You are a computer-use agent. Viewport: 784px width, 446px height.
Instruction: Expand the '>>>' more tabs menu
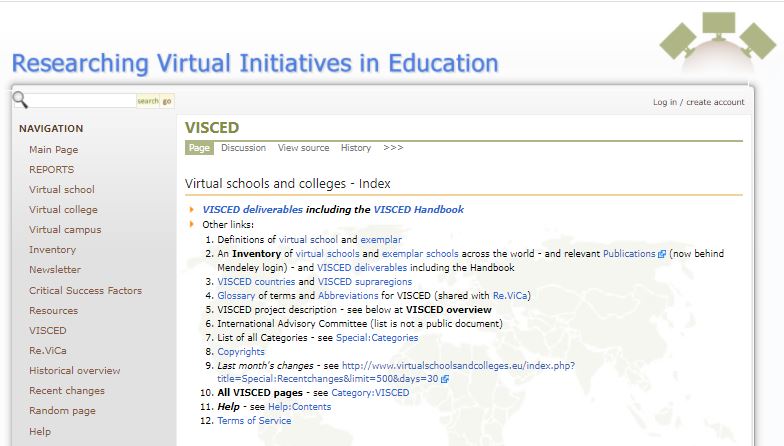coord(393,148)
